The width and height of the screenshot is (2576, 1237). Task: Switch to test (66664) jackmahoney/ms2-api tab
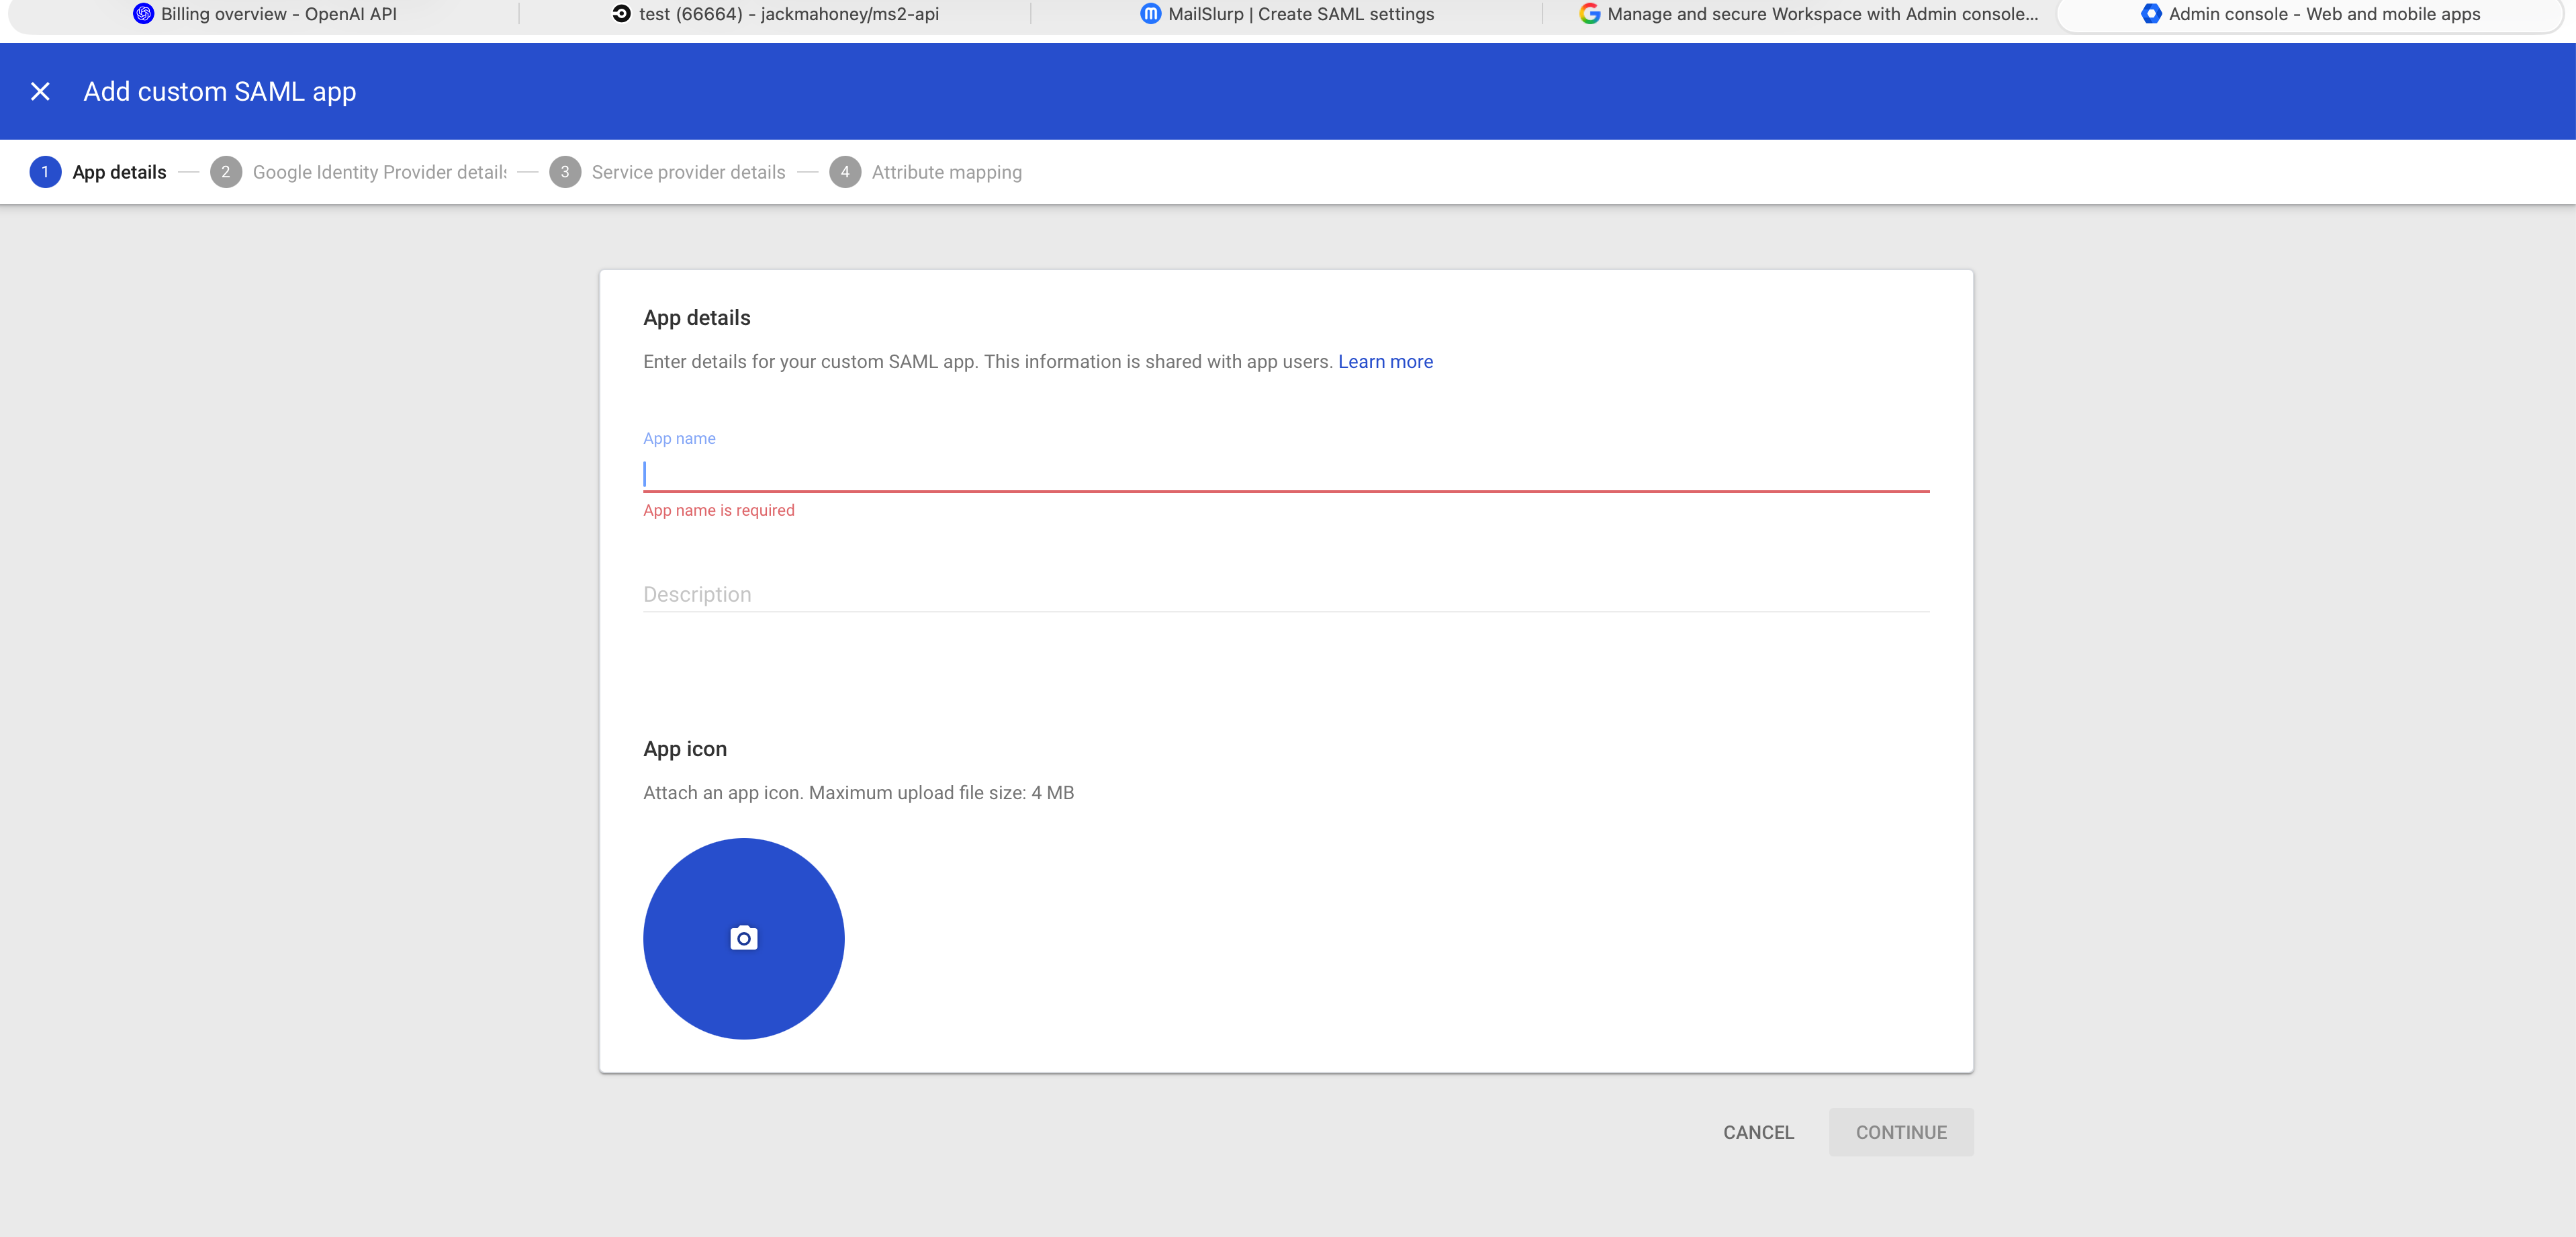pyautogui.click(x=788, y=14)
